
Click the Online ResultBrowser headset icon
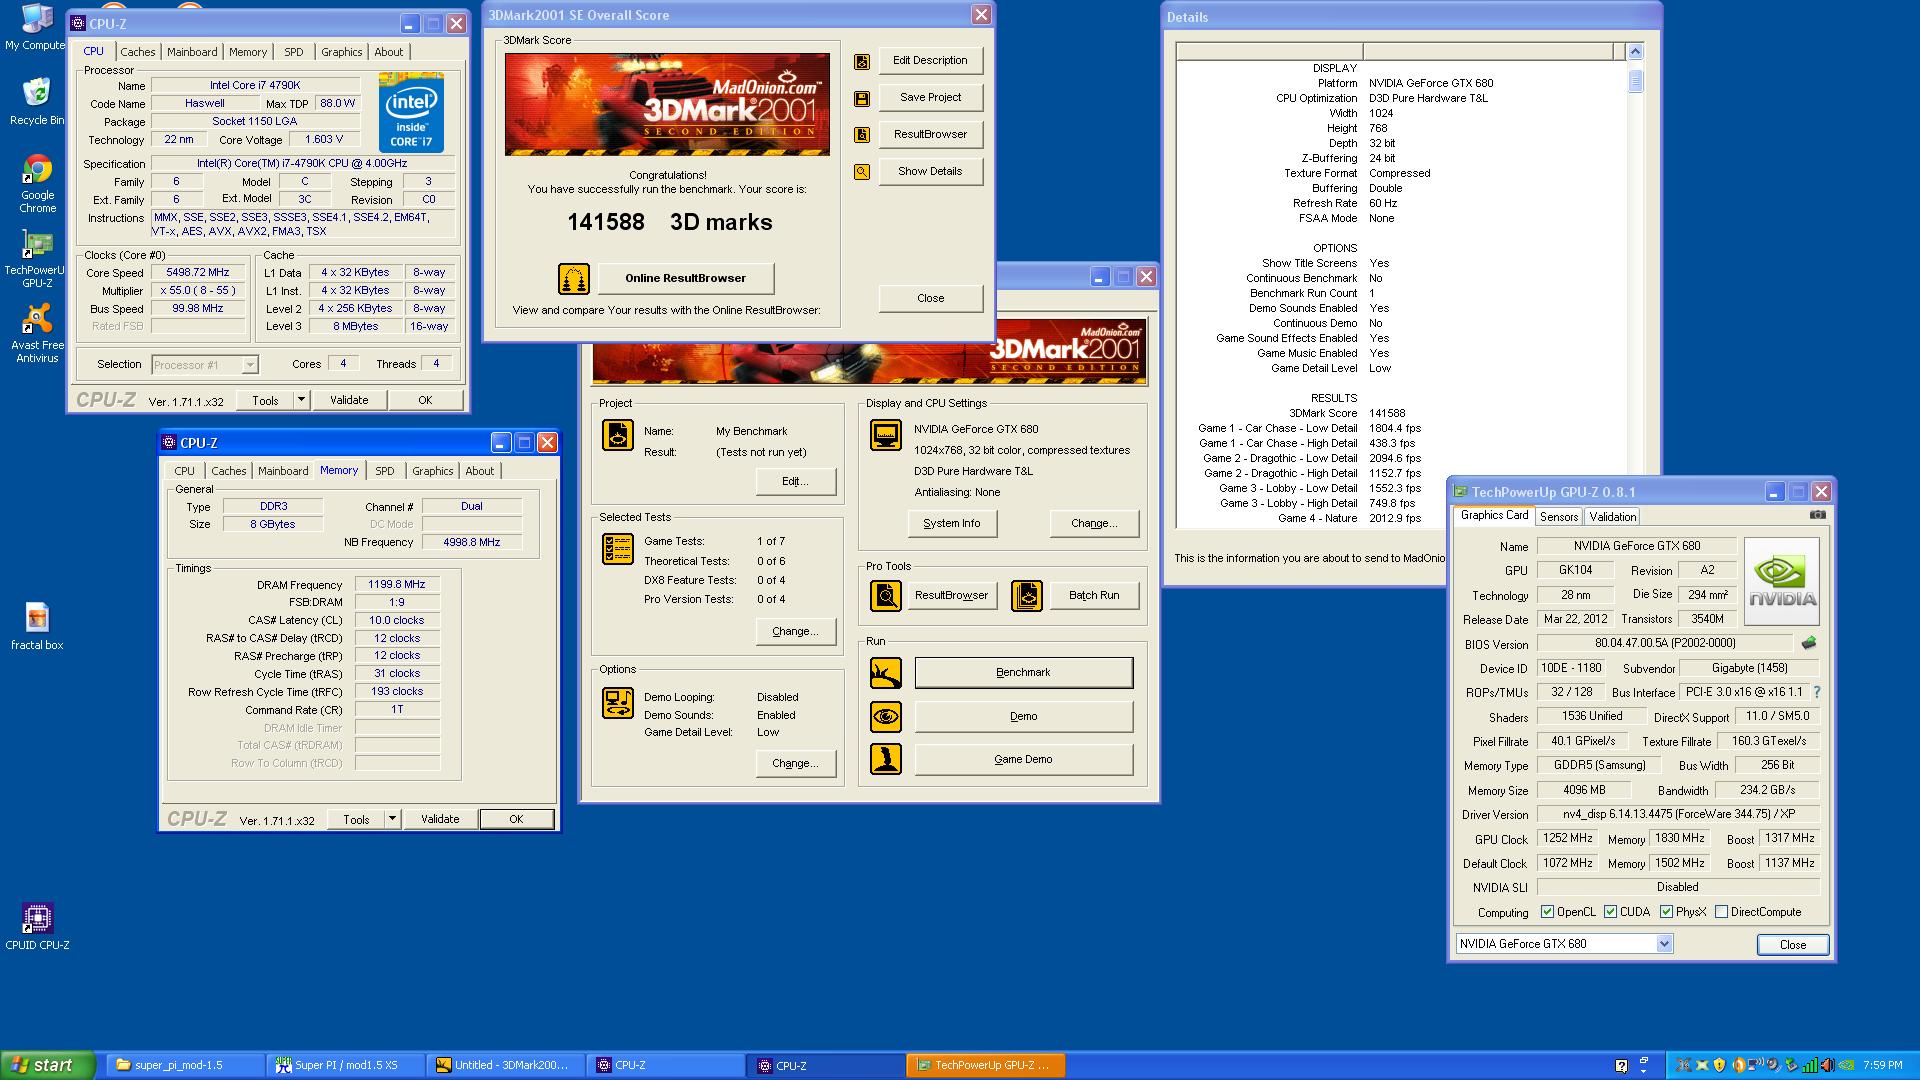[x=573, y=279]
